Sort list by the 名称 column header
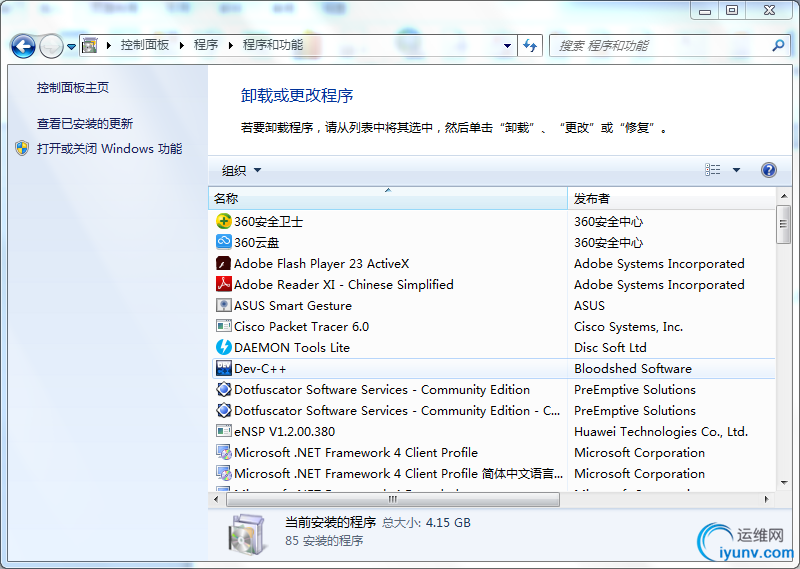This screenshot has height=569, width=800. pos(388,198)
